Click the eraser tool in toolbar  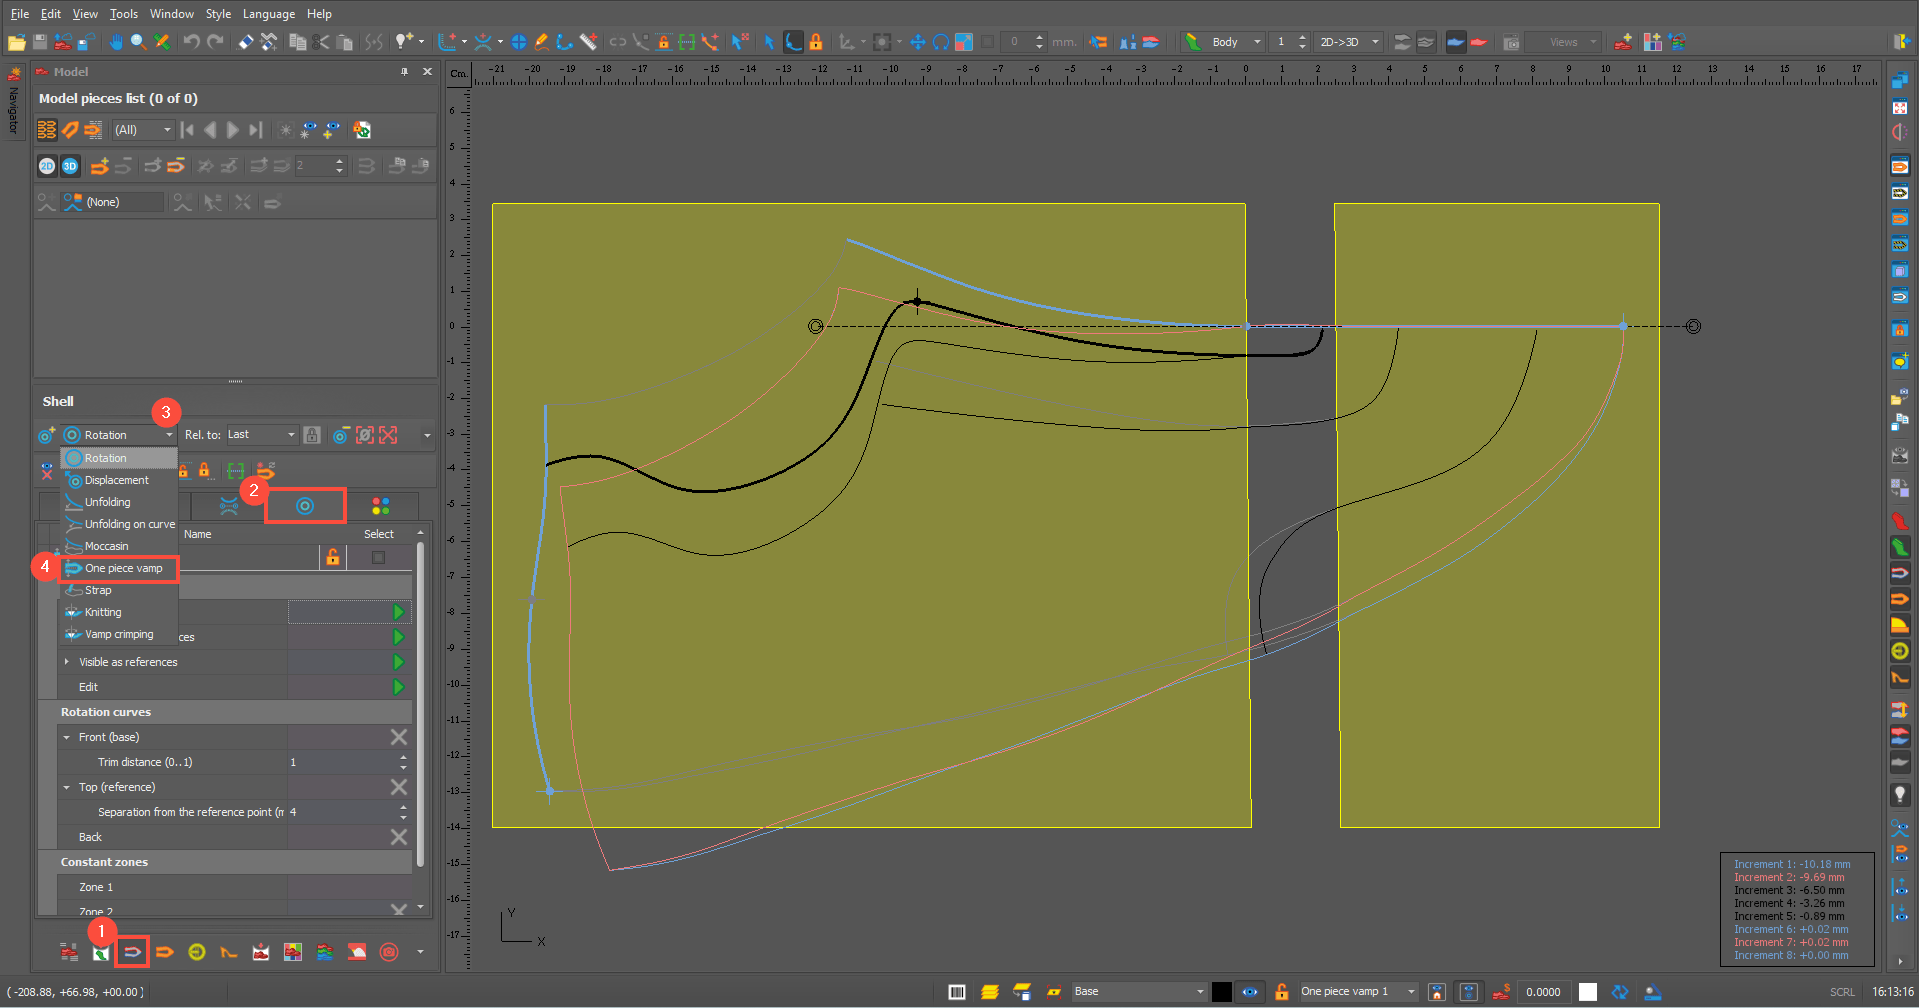tap(245, 42)
